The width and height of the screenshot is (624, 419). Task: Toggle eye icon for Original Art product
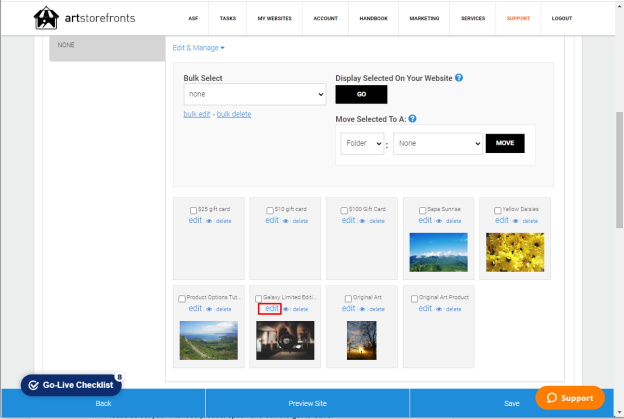coord(362,309)
